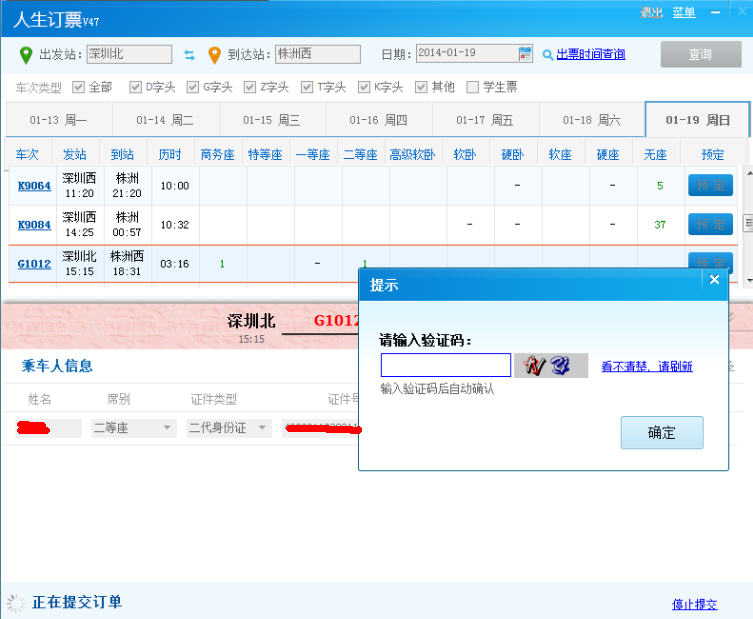Screen dimensions: 753x619
Task: Click the 乘车人信息 section heading
Action: click(57, 366)
